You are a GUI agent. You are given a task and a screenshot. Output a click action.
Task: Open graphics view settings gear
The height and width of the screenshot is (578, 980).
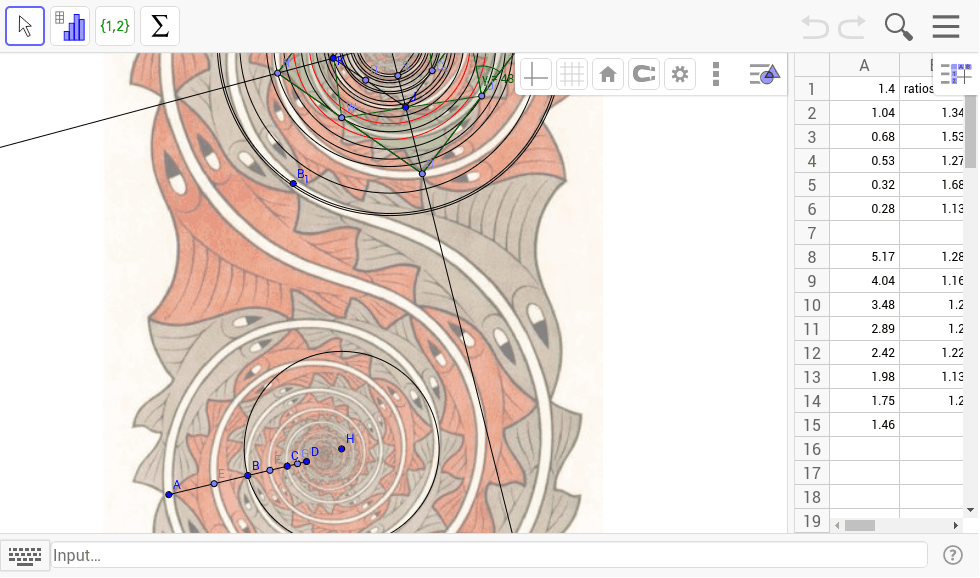click(680, 74)
